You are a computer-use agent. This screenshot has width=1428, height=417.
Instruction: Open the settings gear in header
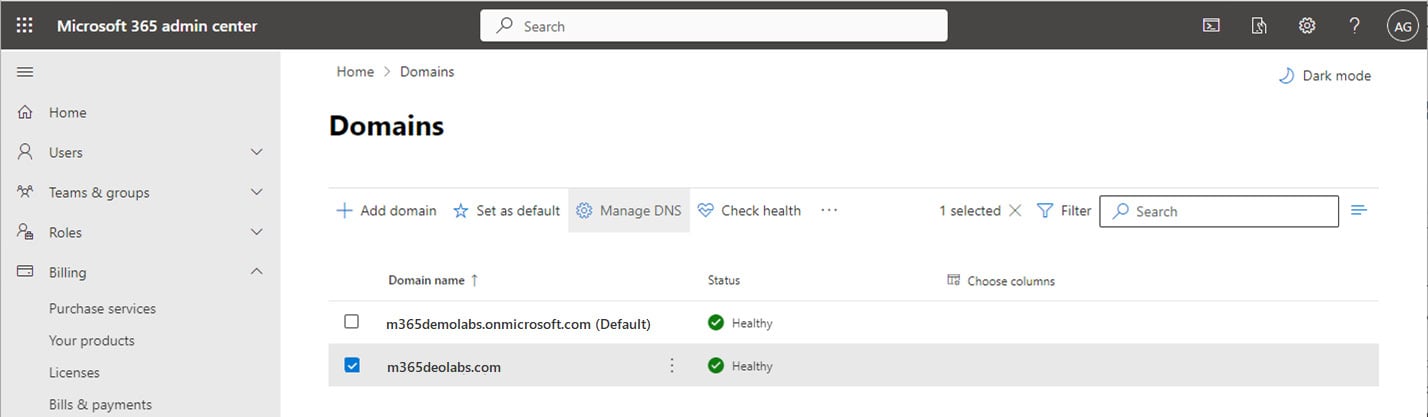pos(1307,26)
